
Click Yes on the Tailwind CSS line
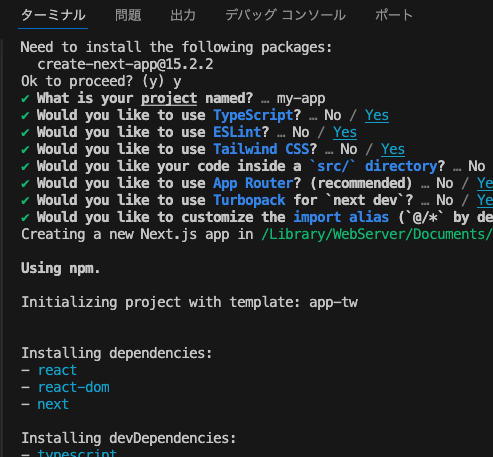[x=393, y=149]
